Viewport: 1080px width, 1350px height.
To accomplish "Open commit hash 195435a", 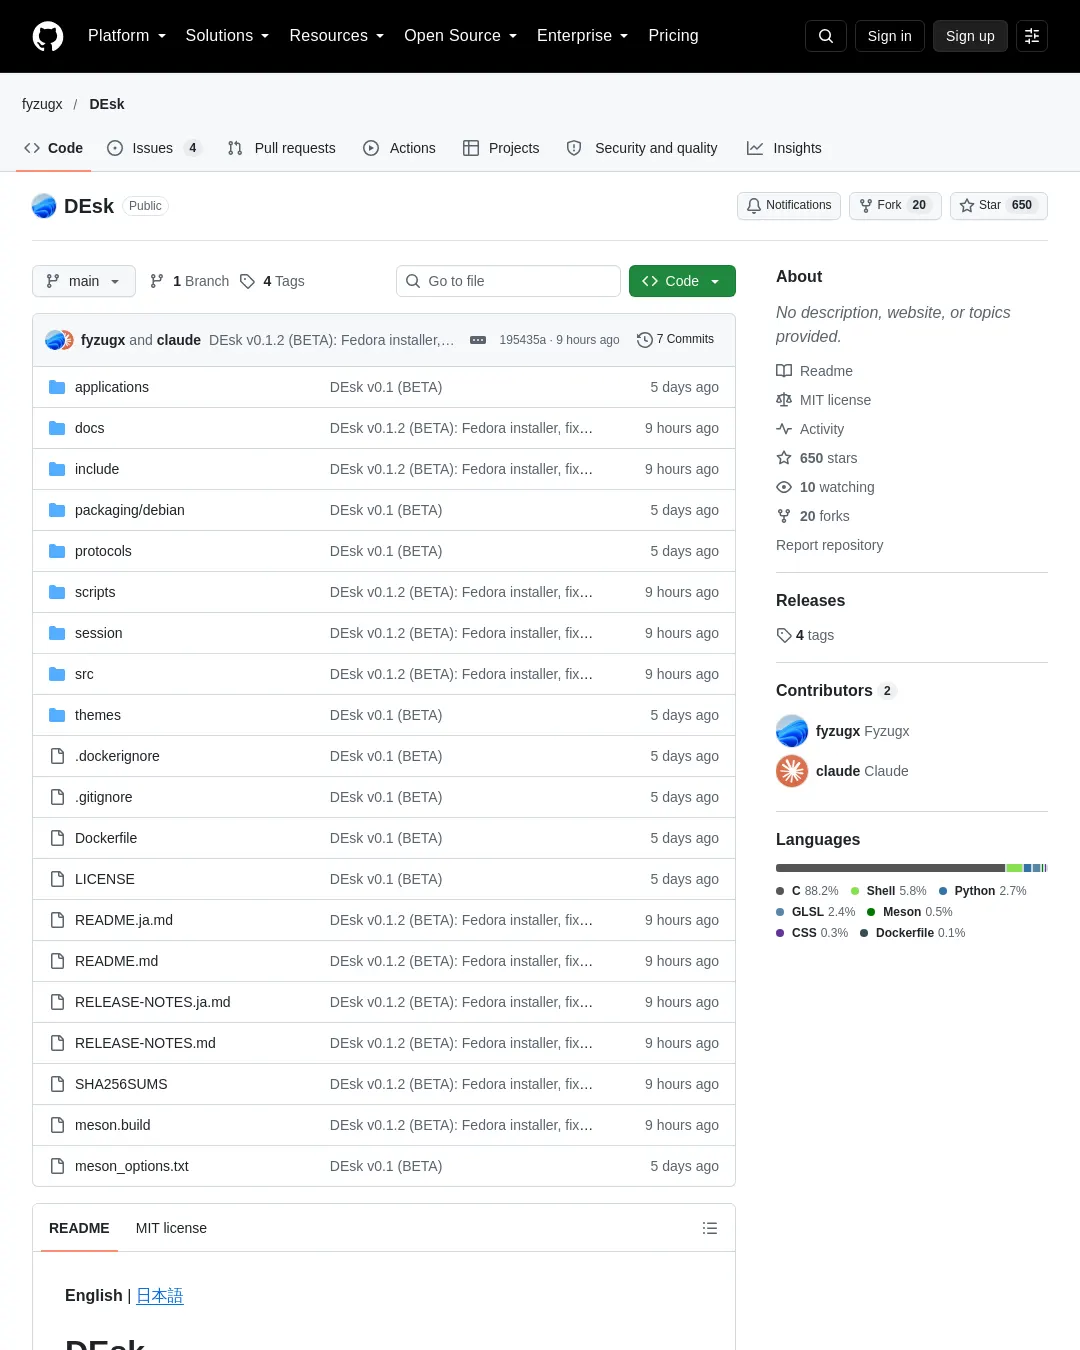I will click(x=523, y=340).
